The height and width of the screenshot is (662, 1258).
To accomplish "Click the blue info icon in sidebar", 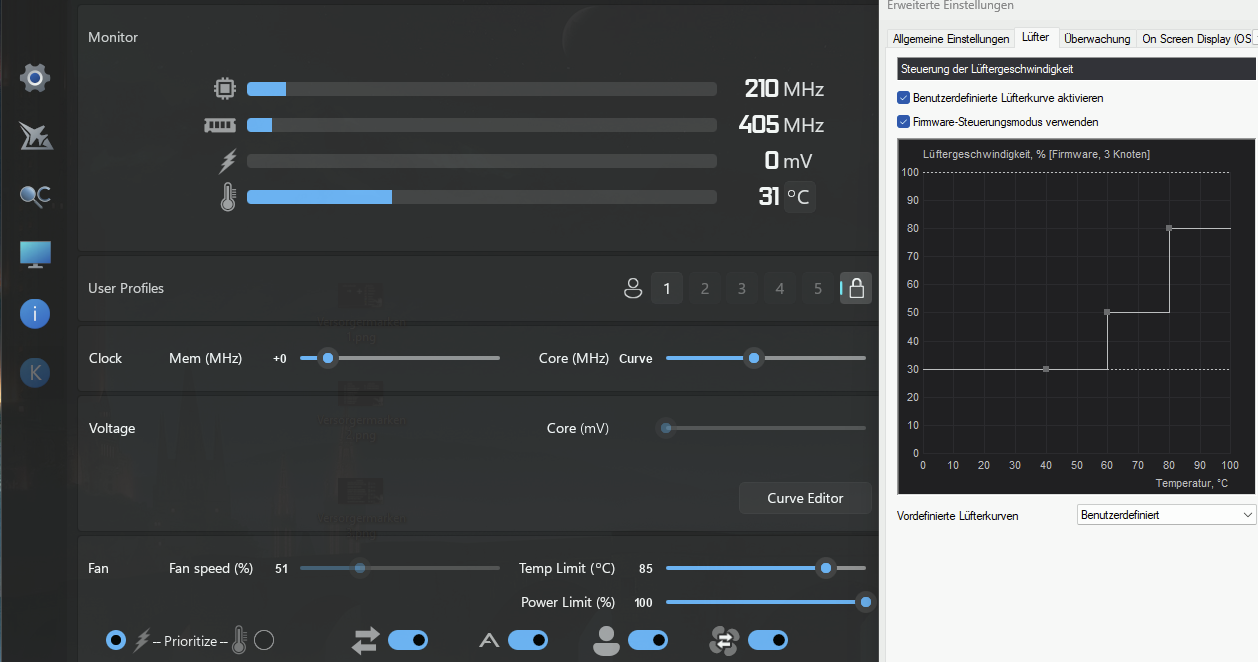I will (35, 314).
